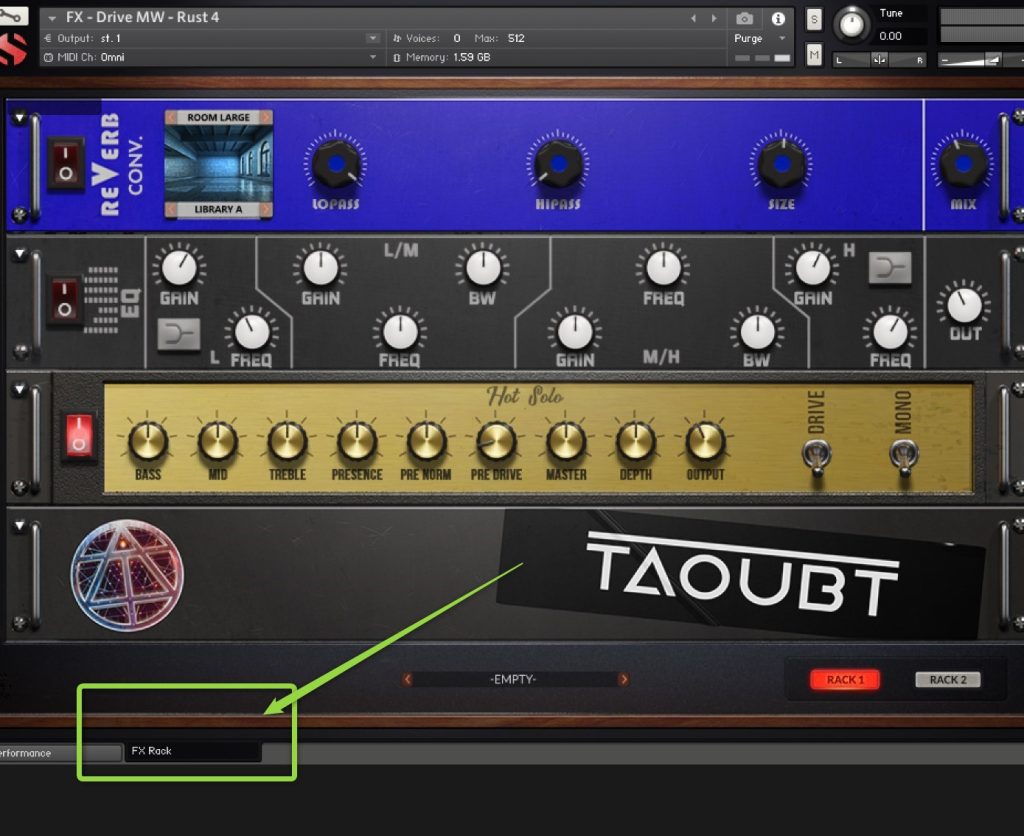The image size is (1024, 836).
Task: Collapse the Reverb module with its triangle
Action: click(x=18, y=118)
